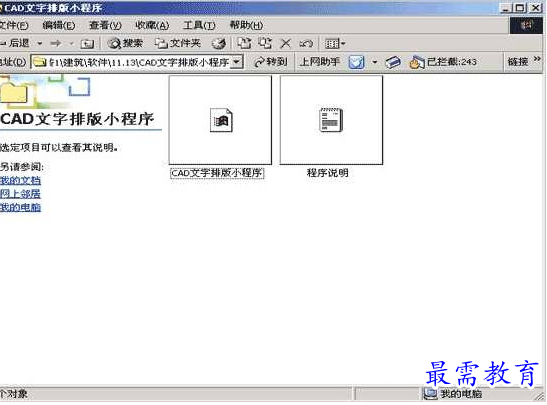This screenshot has width=547, height=405.
Task: Click the History clock icon
Action: coord(219,44)
